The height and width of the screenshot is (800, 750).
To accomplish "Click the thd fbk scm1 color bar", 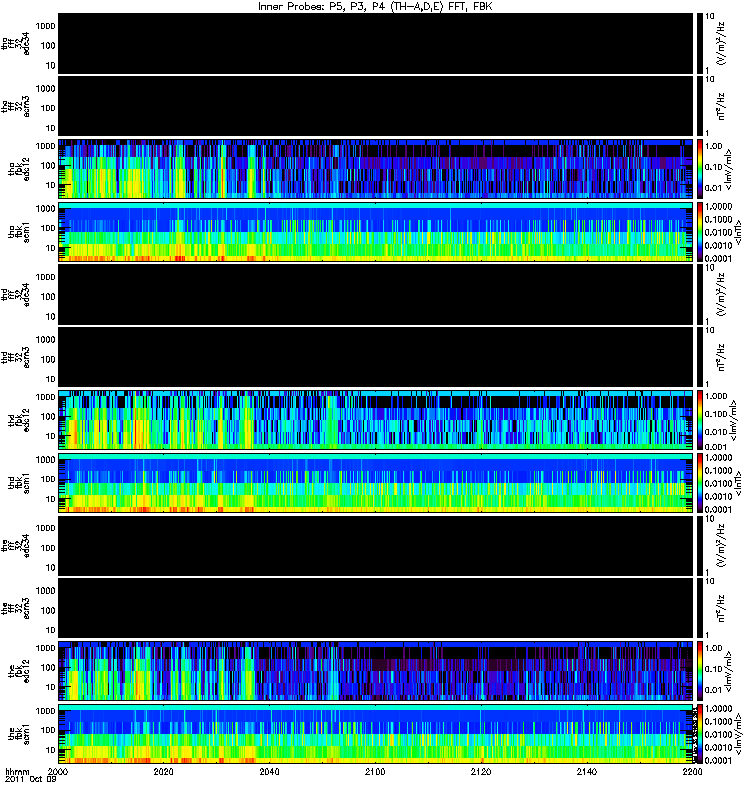I will coord(699,483).
